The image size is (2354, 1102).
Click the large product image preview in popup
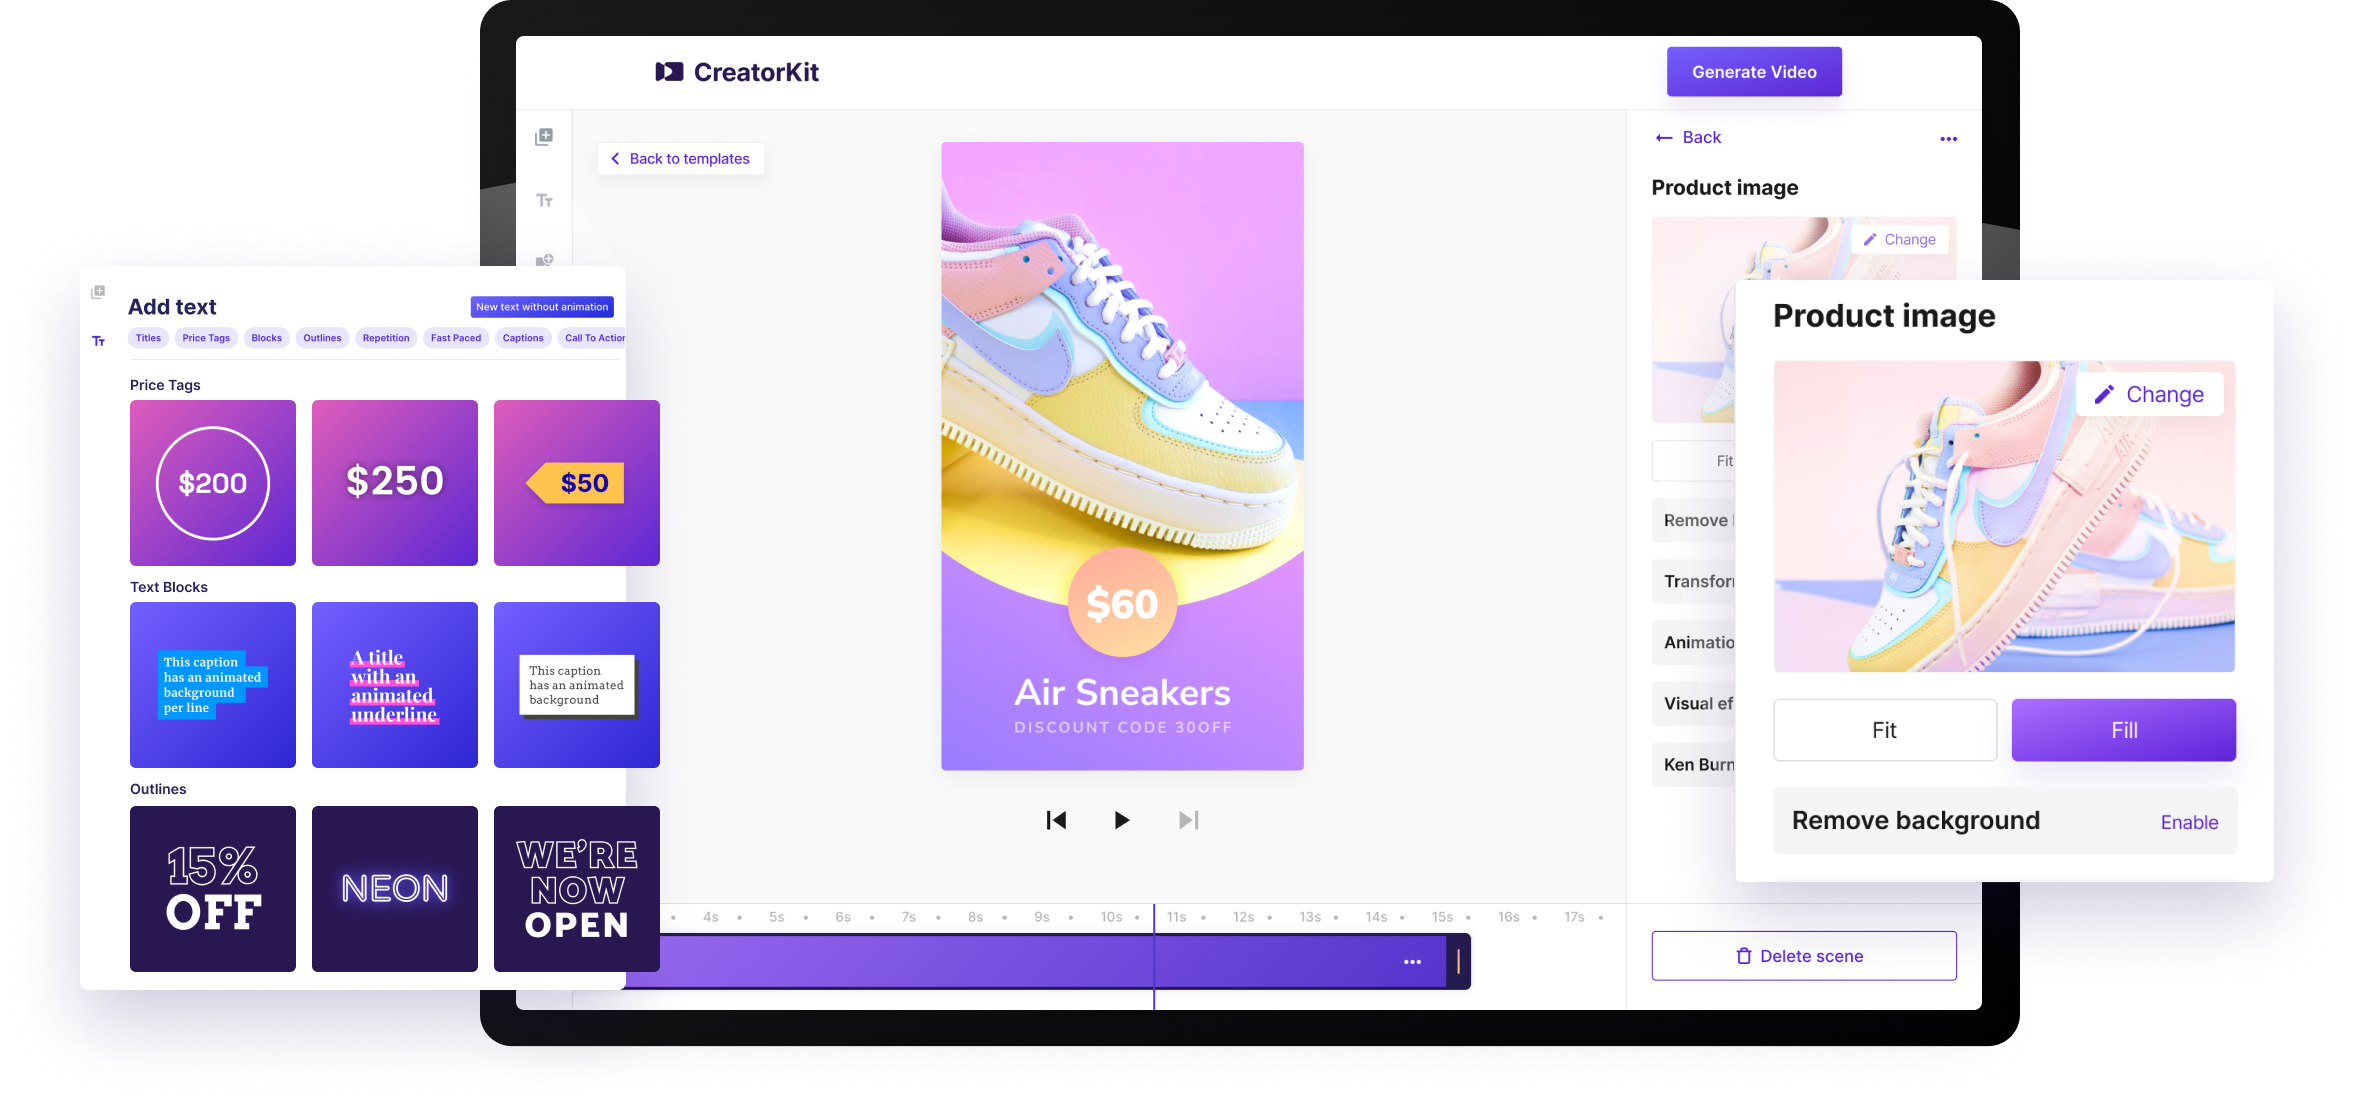click(2004, 516)
